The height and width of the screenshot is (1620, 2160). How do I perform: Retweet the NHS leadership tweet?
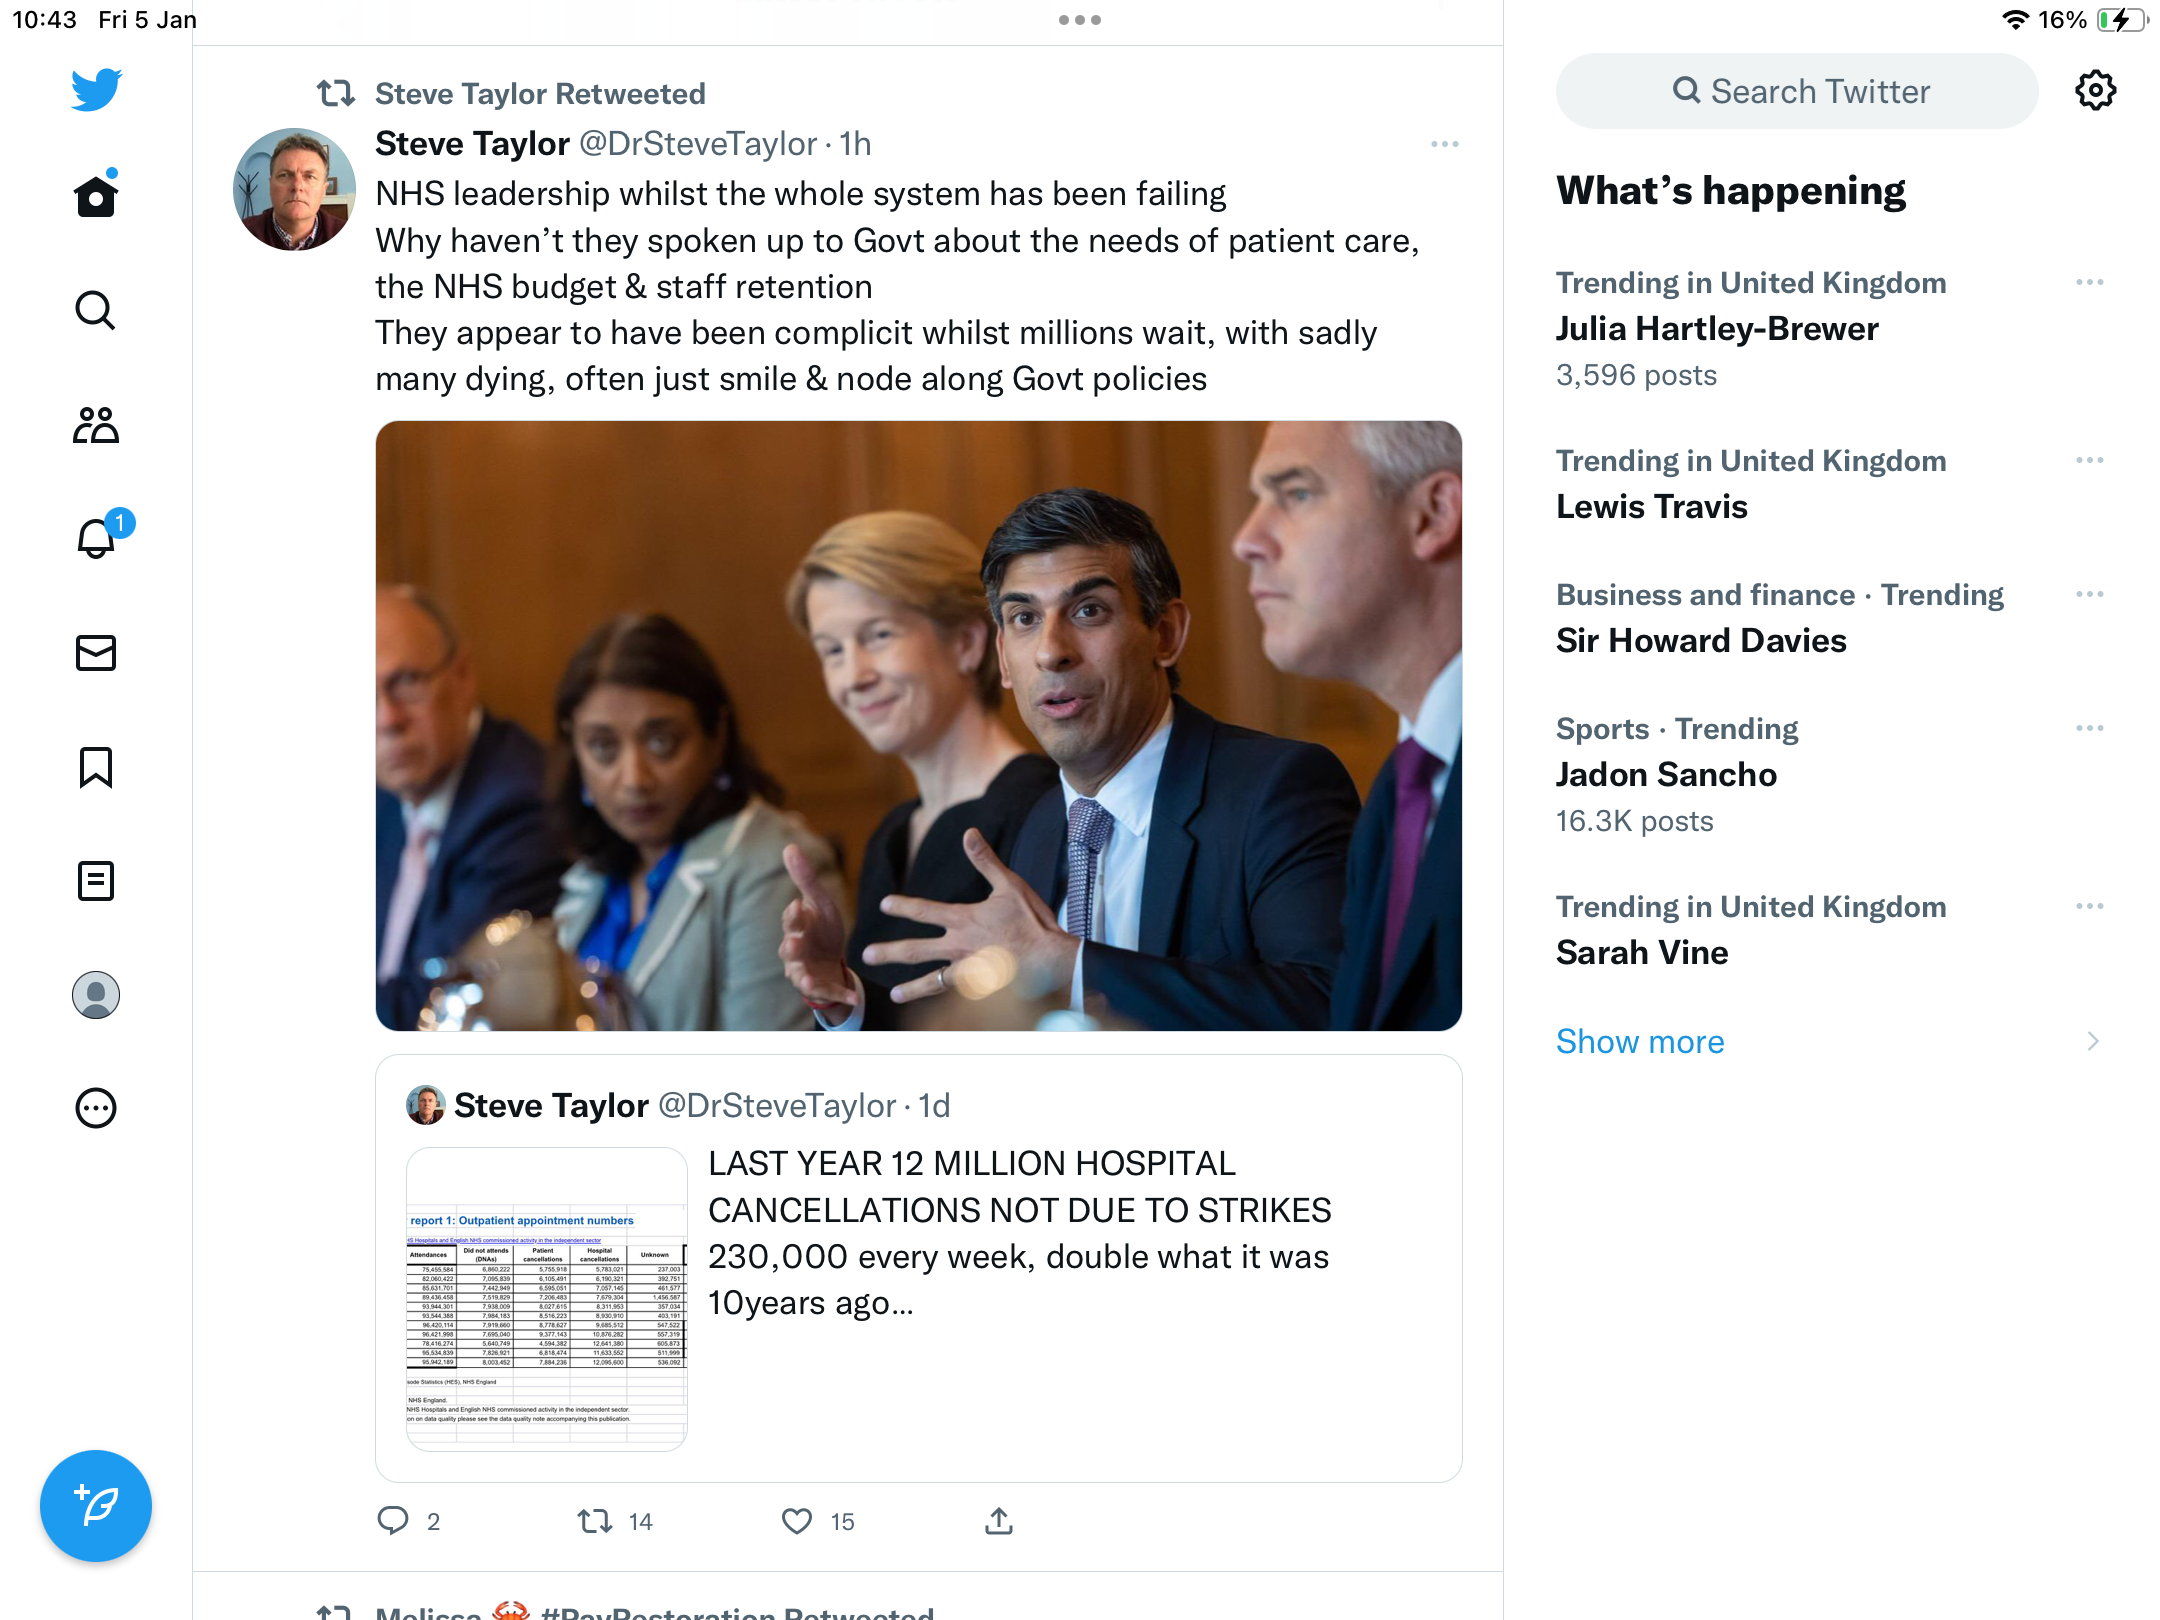(595, 1521)
